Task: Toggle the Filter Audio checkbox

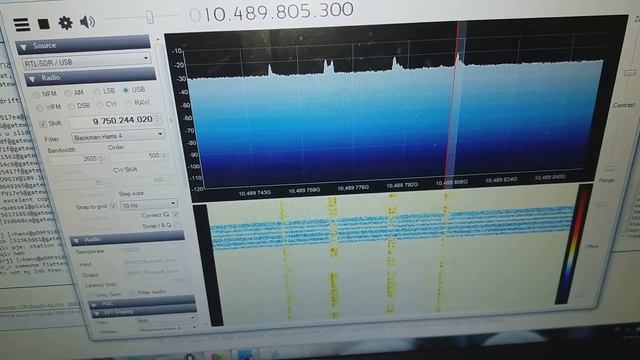Action: pyautogui.click(x=132, y=293)
